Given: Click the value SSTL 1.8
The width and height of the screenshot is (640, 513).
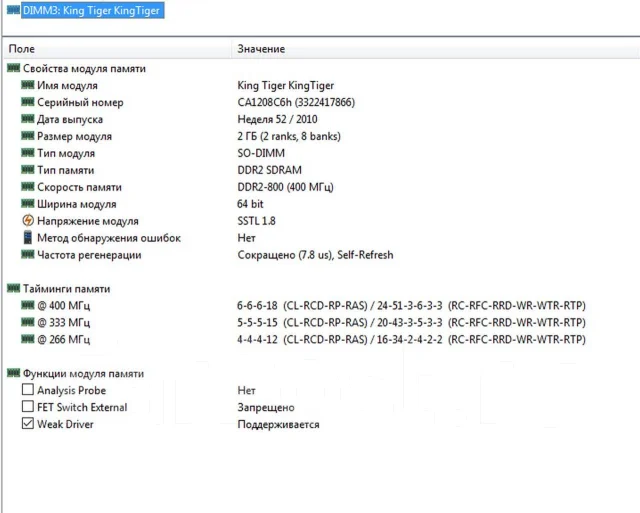Looking at the screenshot, I should point(256,221).
